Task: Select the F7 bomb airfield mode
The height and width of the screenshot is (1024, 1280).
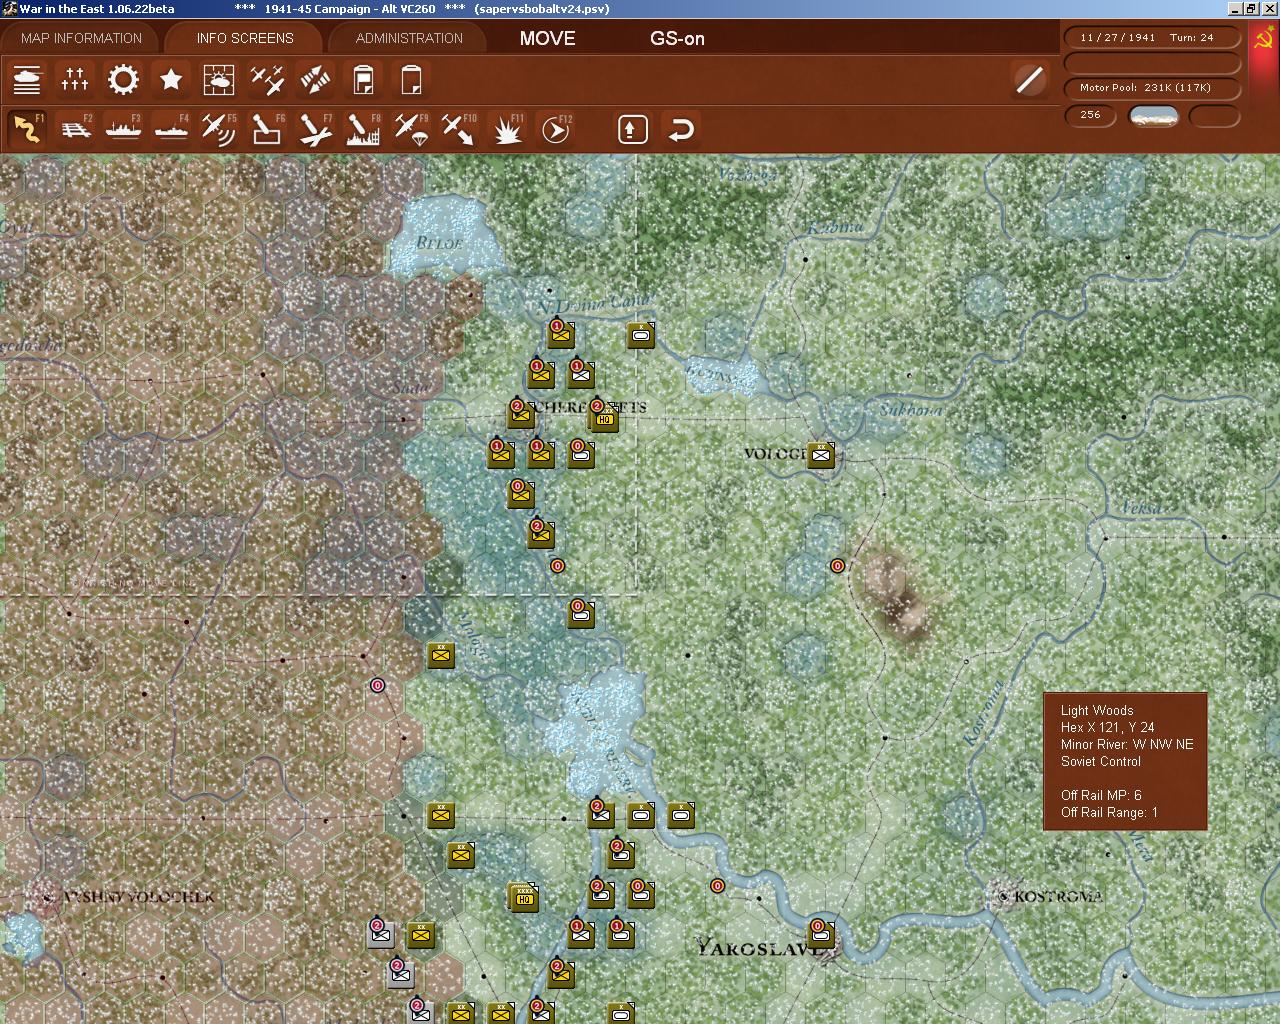Action: (315, 129)
